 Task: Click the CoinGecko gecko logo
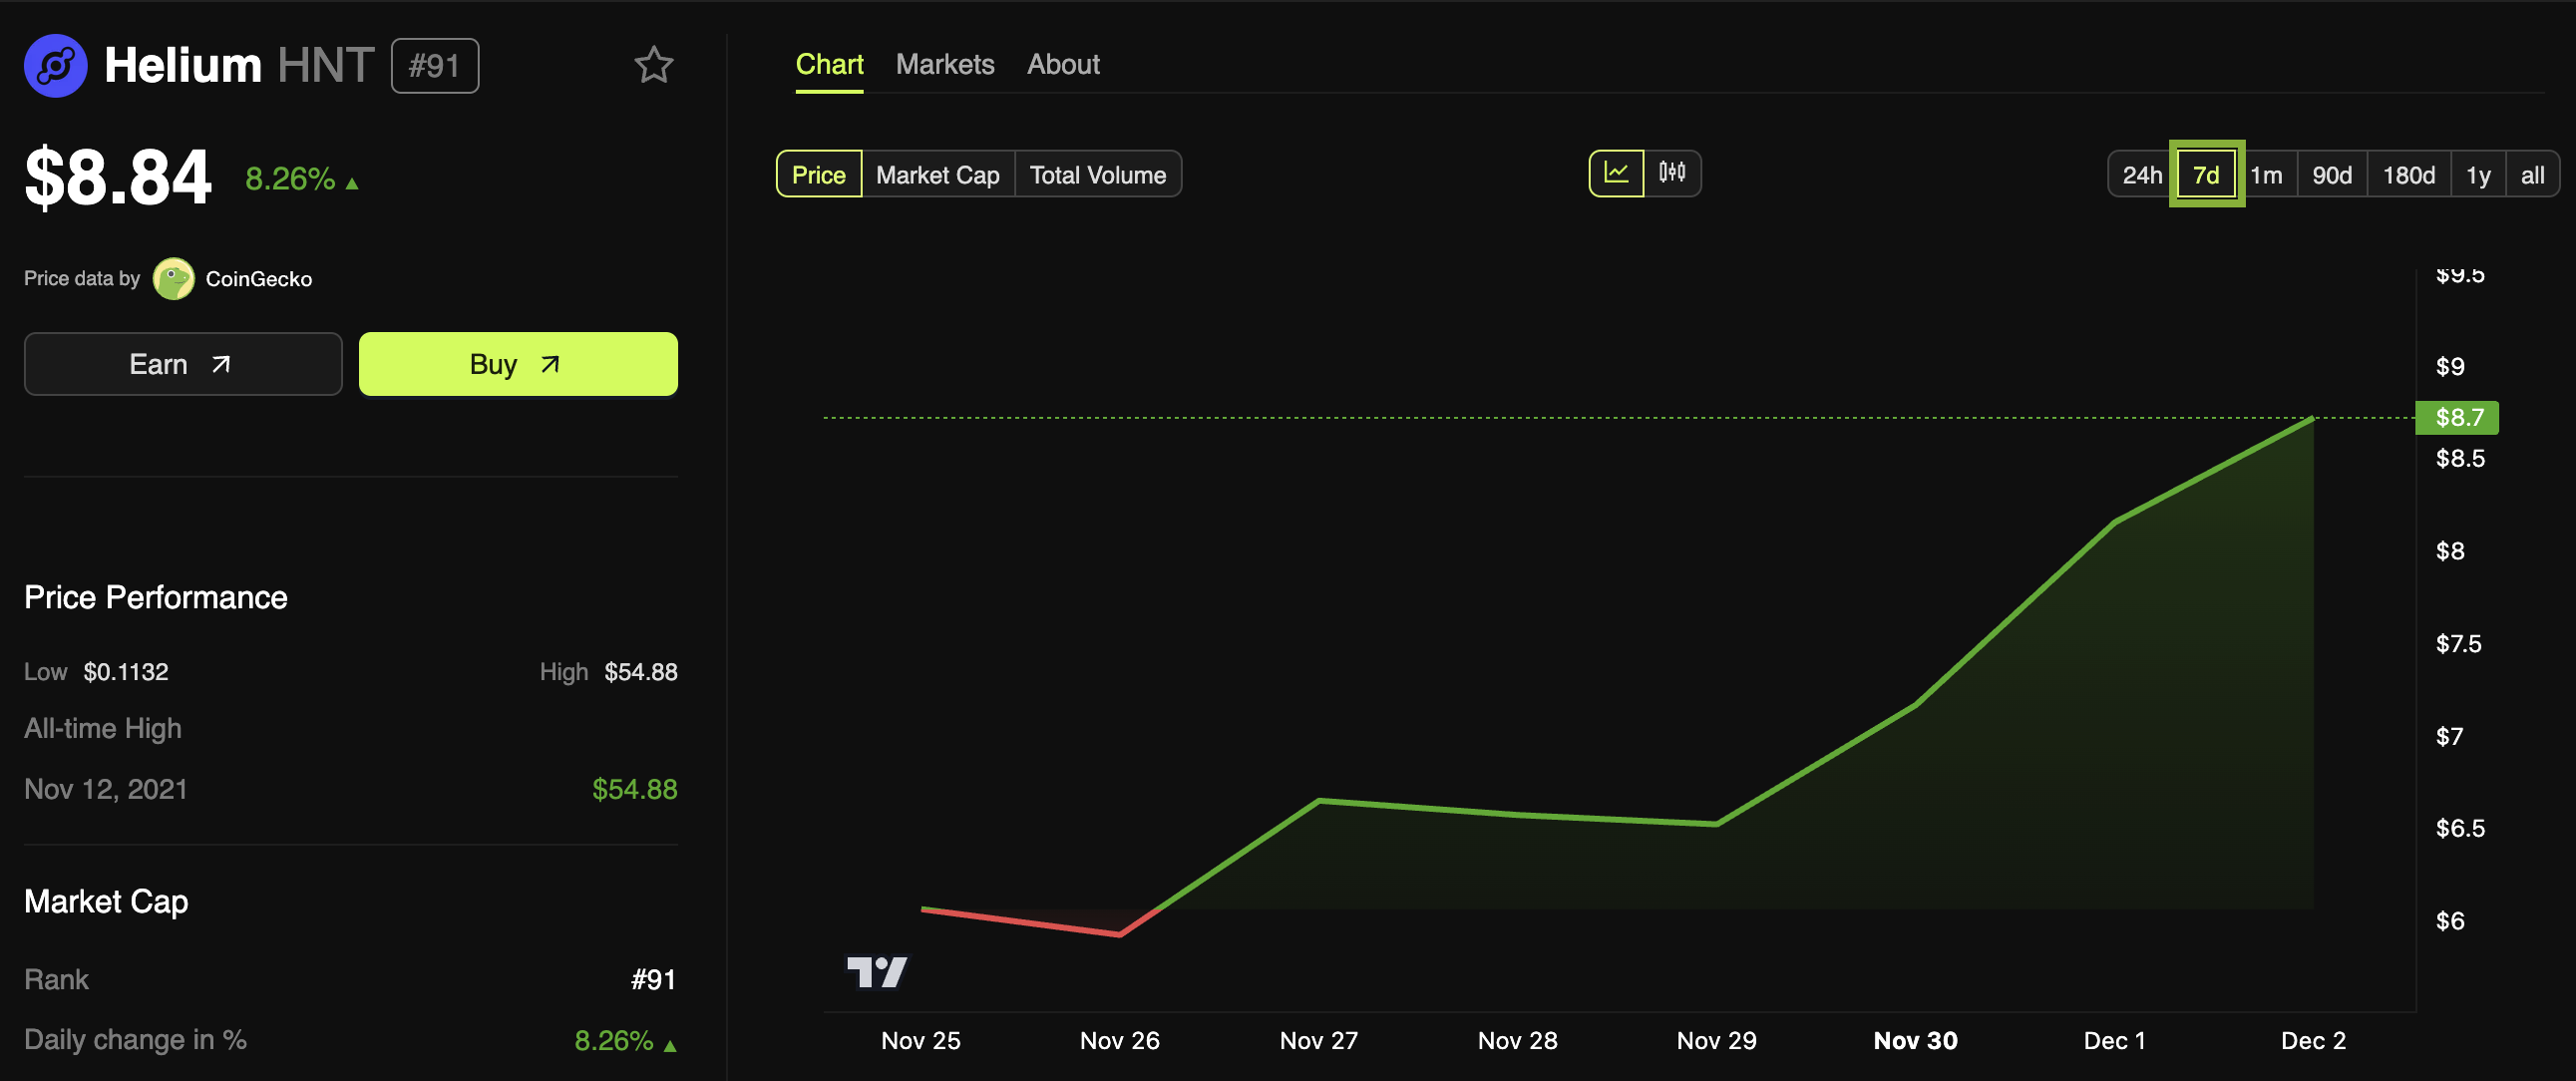point(173,279)
